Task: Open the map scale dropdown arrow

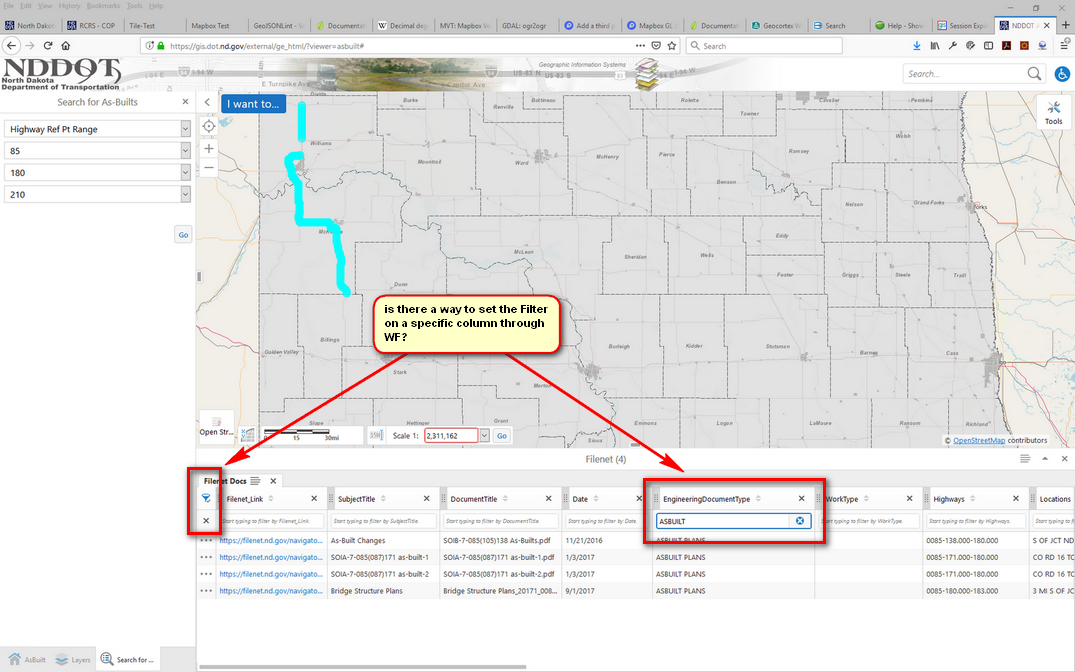Action: click(x=484, y=435)
